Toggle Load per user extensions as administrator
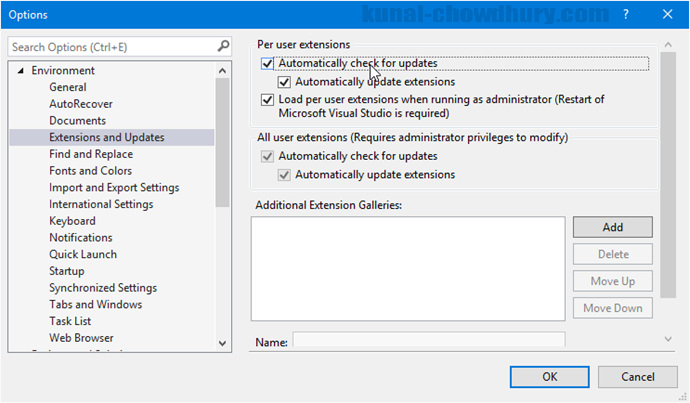The width and height of the screenshot is (690, 403). point(267,100)
